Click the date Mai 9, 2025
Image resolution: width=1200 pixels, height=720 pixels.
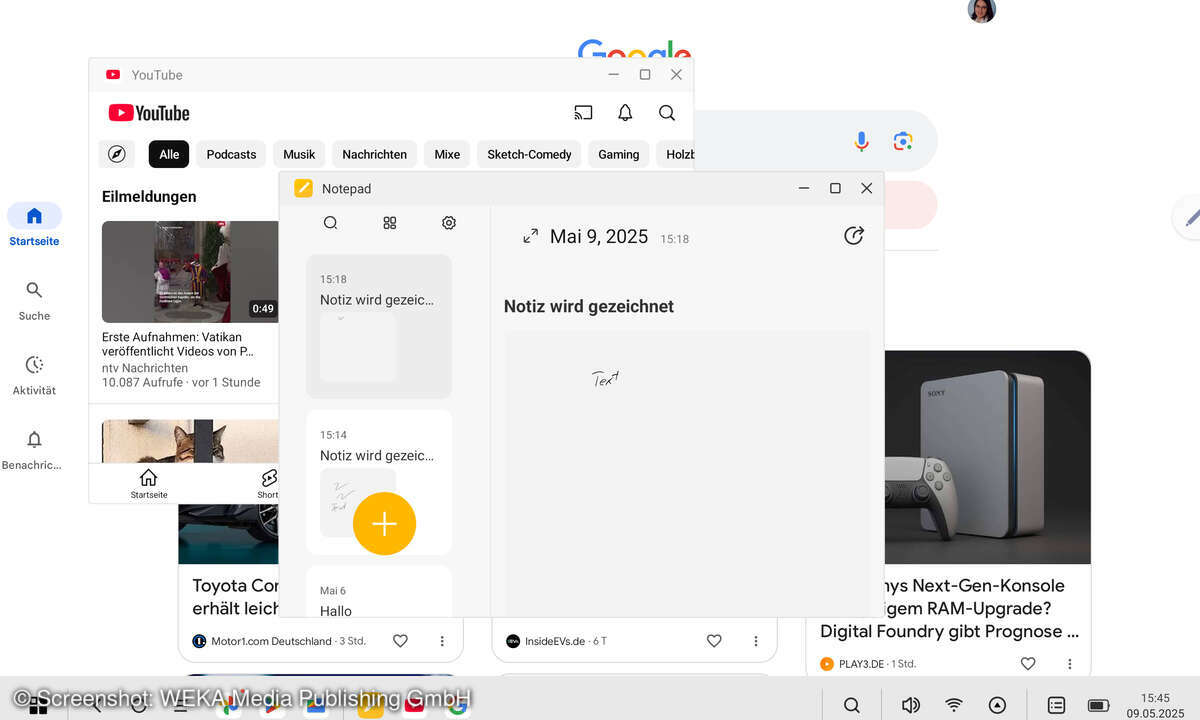coord(599,237)
